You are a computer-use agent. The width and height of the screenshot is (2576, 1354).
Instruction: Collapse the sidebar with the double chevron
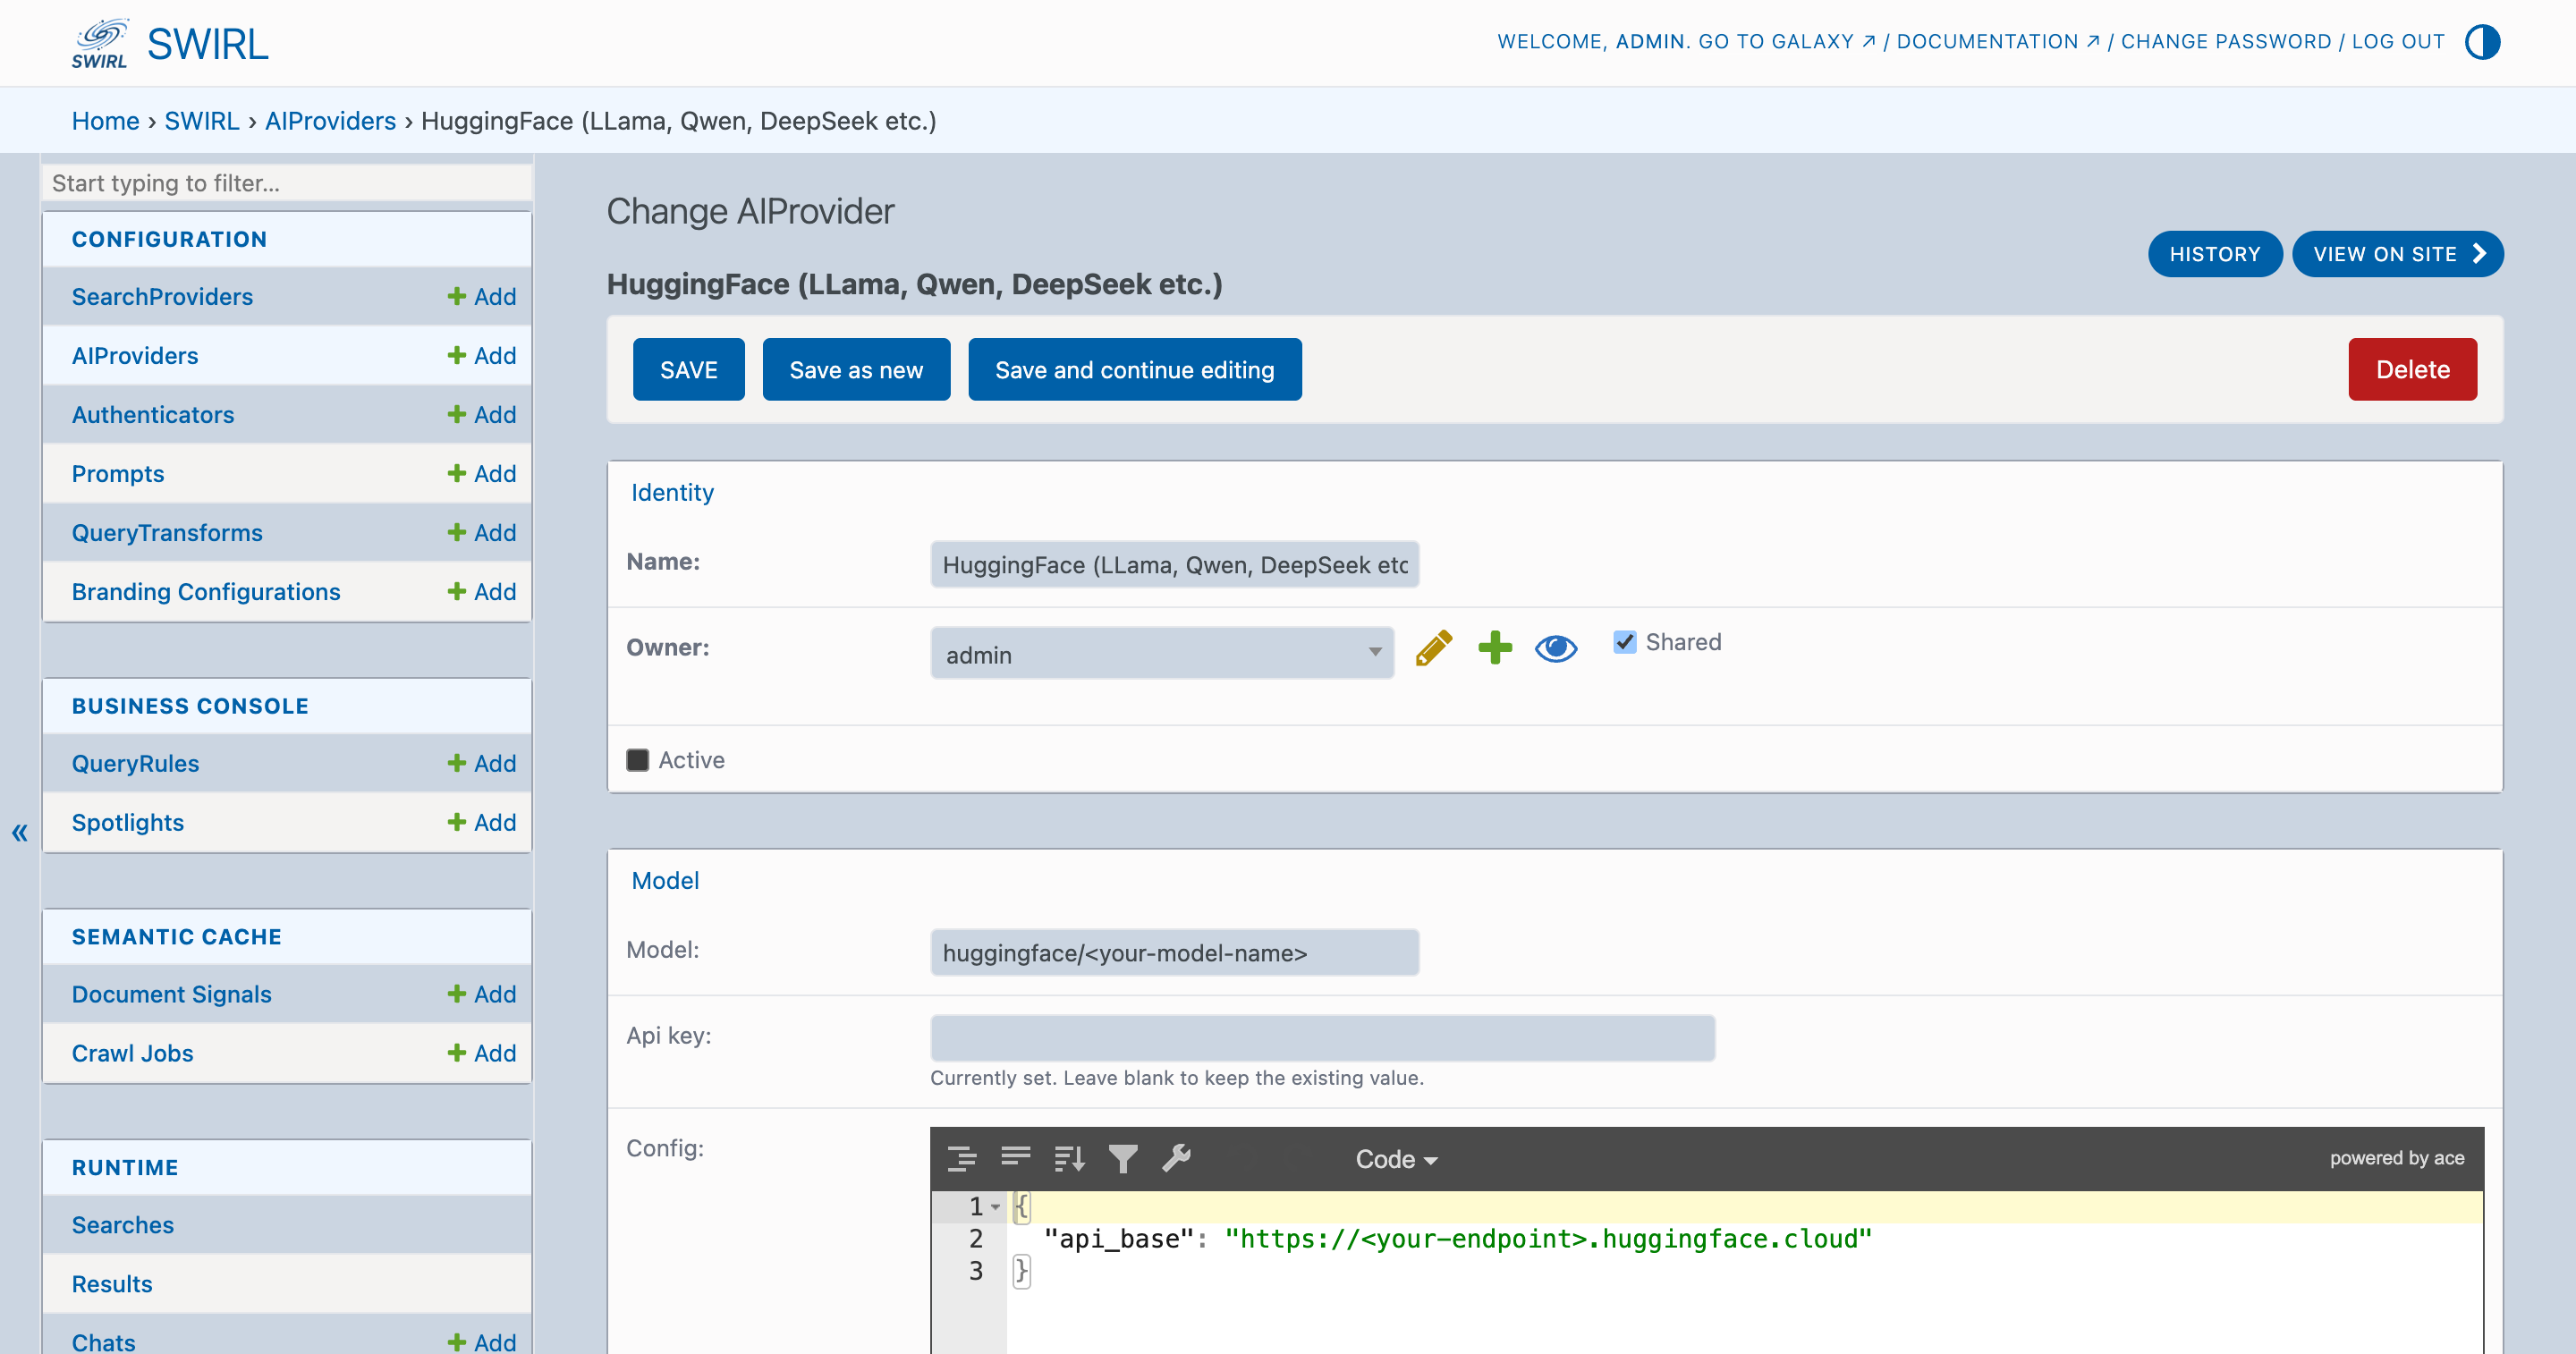[x=20, y=832]
